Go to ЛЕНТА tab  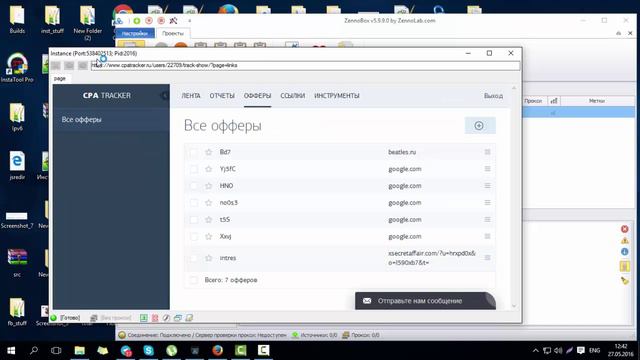[191, 96]
